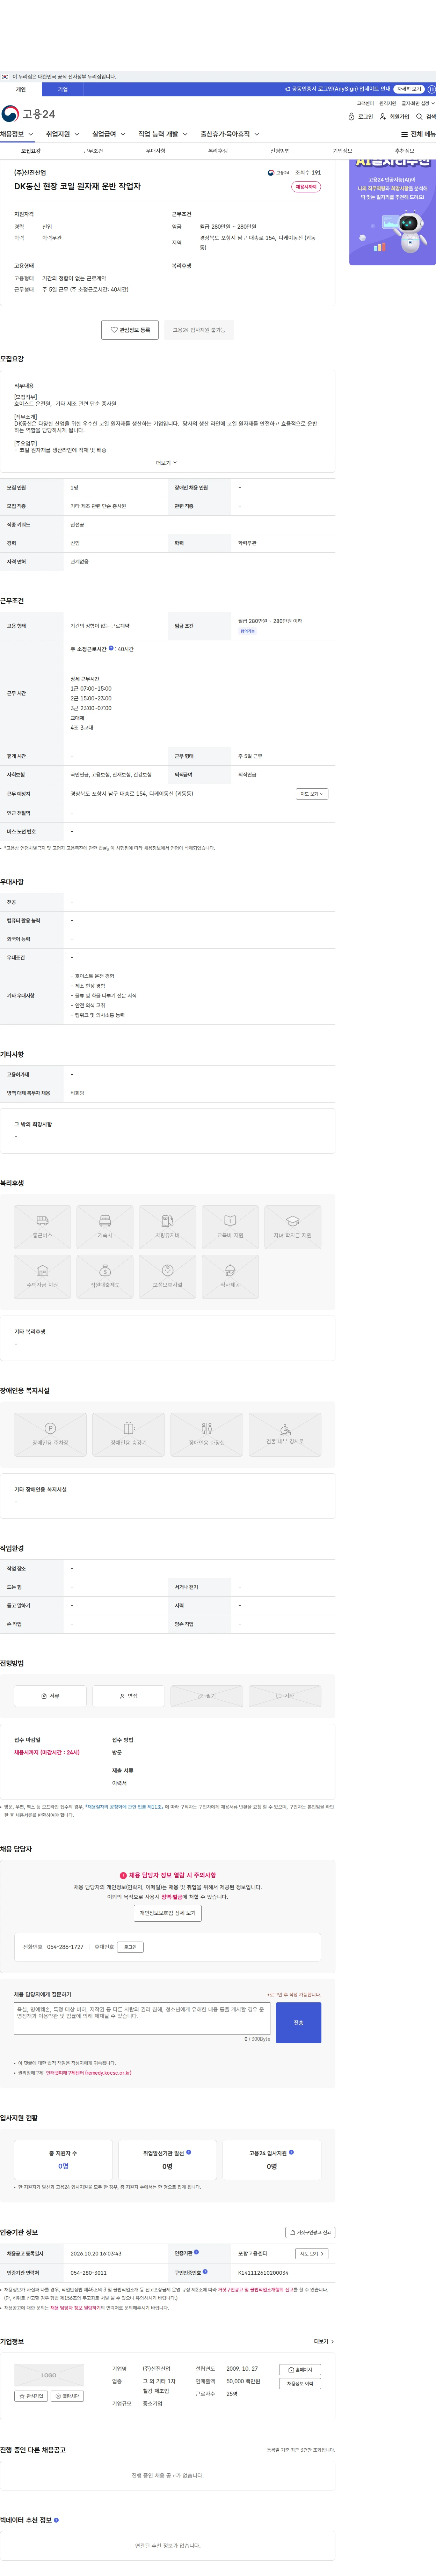Jump to the 기업정보 section tab
Screen dimensions: 436x2576
click(342, 151)
